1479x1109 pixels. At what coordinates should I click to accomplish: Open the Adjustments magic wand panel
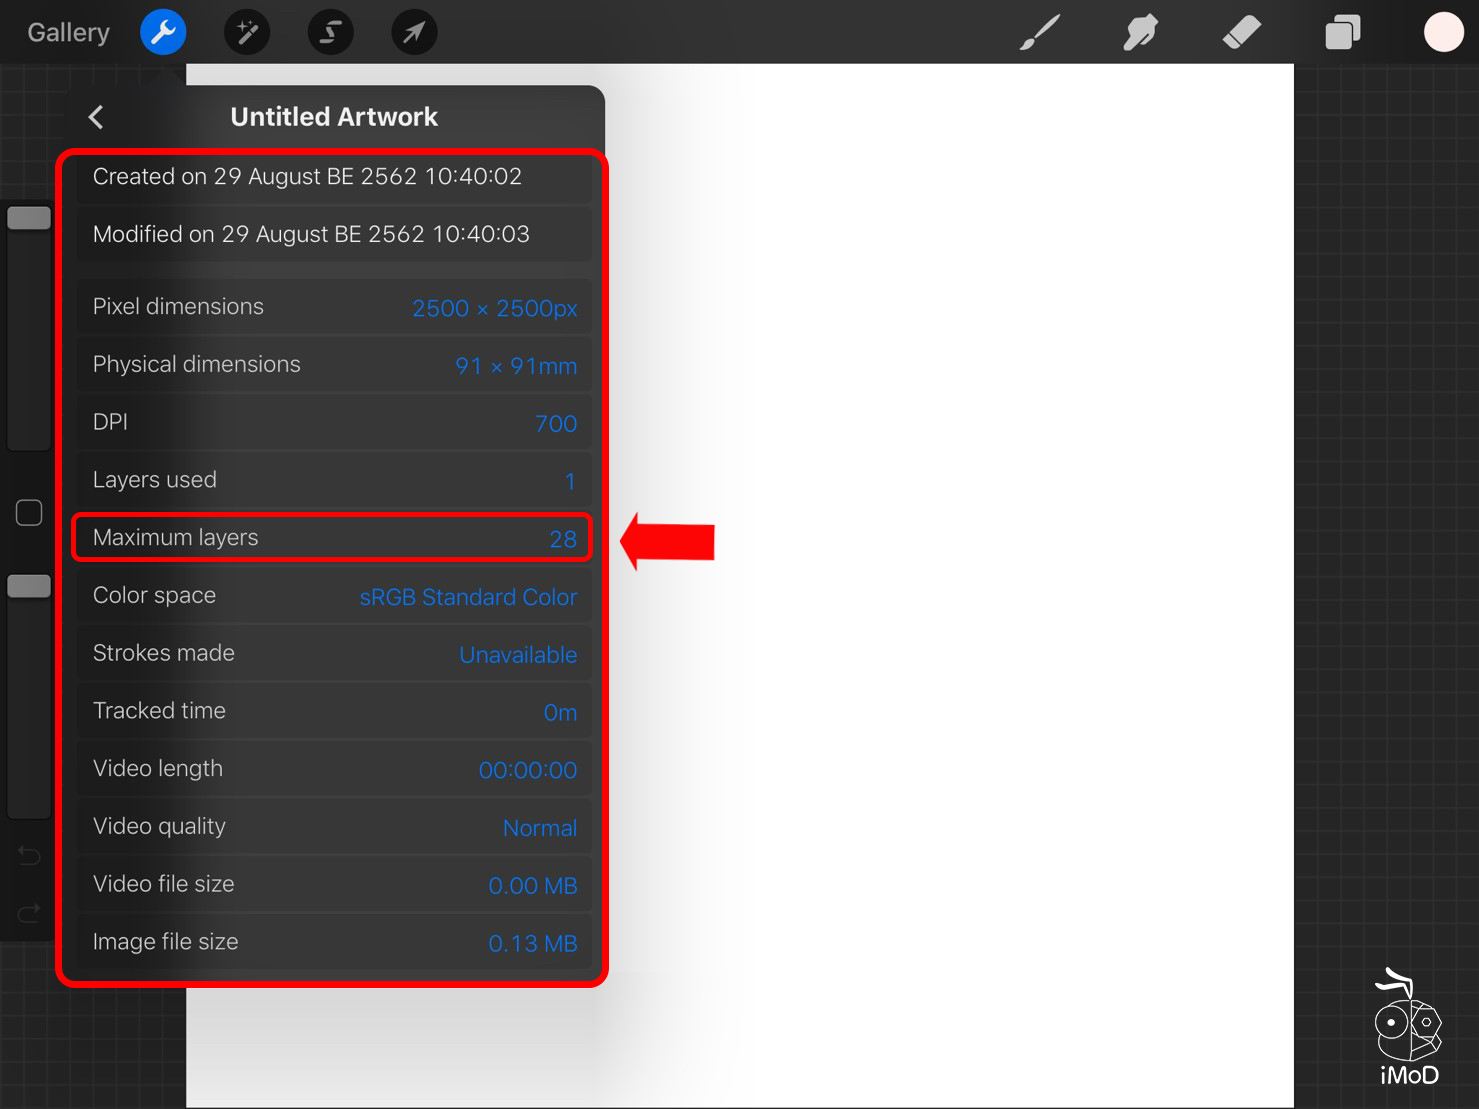tap(246, 31)
